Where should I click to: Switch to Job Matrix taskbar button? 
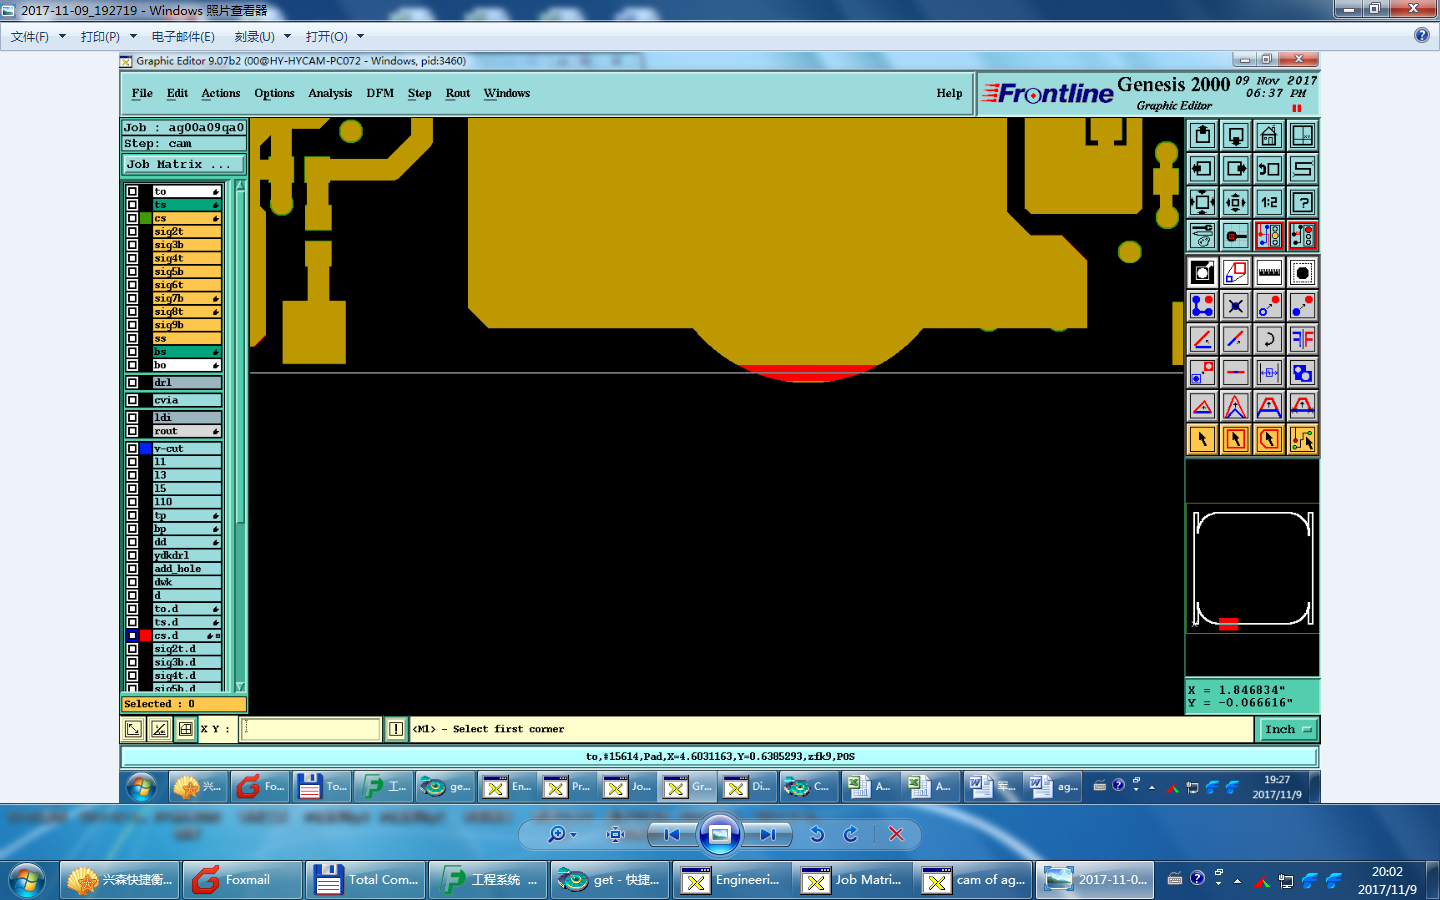coord(855,880)
